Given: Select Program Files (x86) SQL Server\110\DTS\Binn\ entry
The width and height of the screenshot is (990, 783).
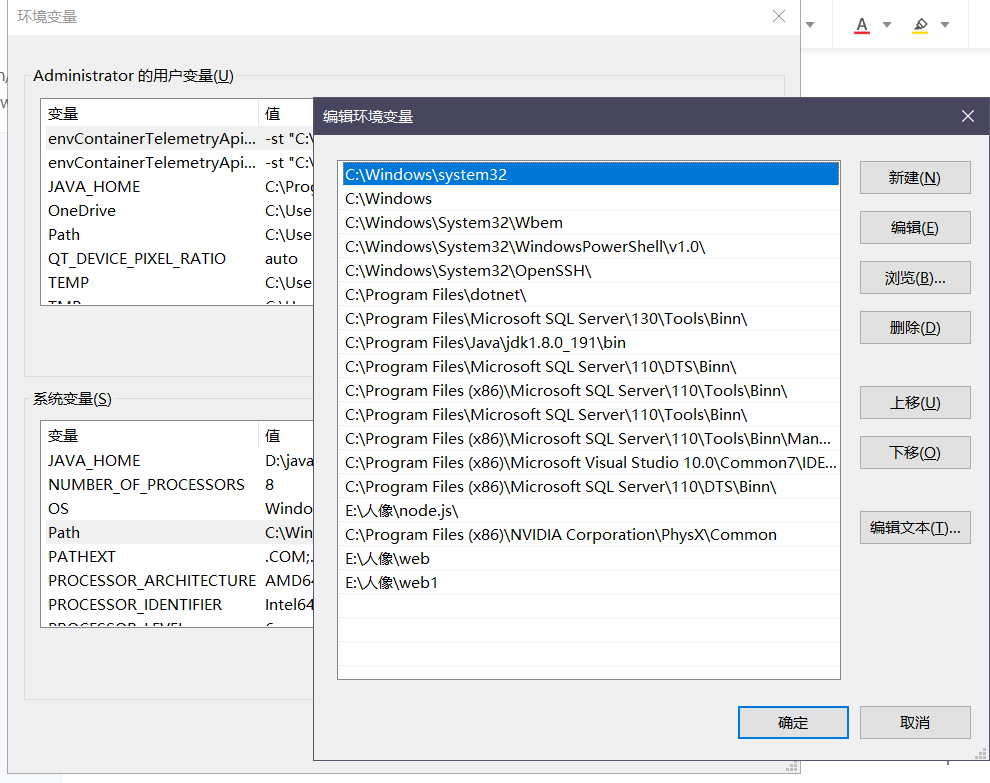Looking at the screenshot, I should (x=590, y=486).
